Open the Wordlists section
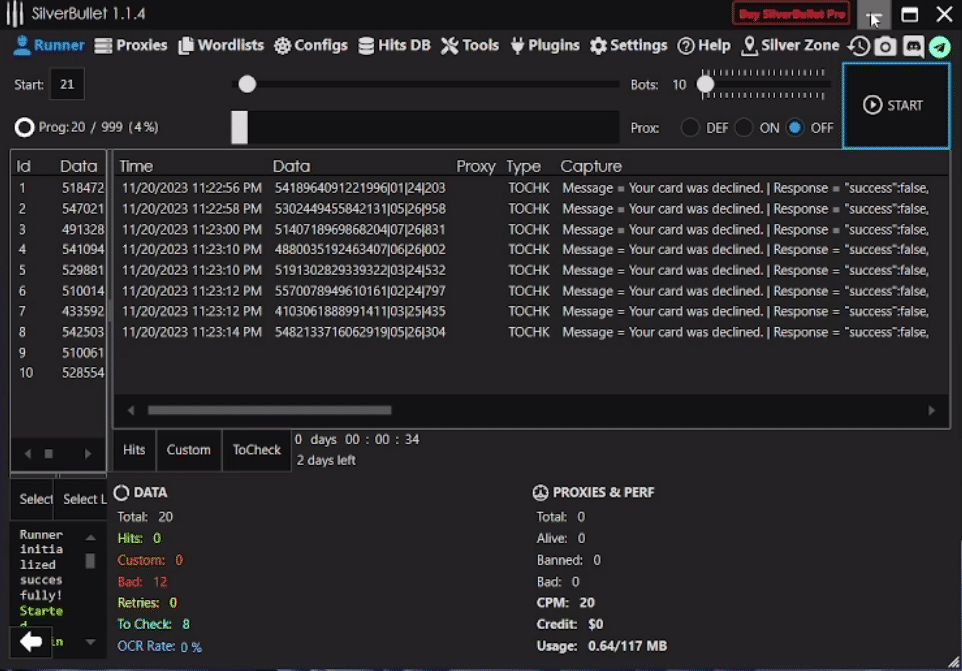The image size is (962, 671). (x=221, y=45)
